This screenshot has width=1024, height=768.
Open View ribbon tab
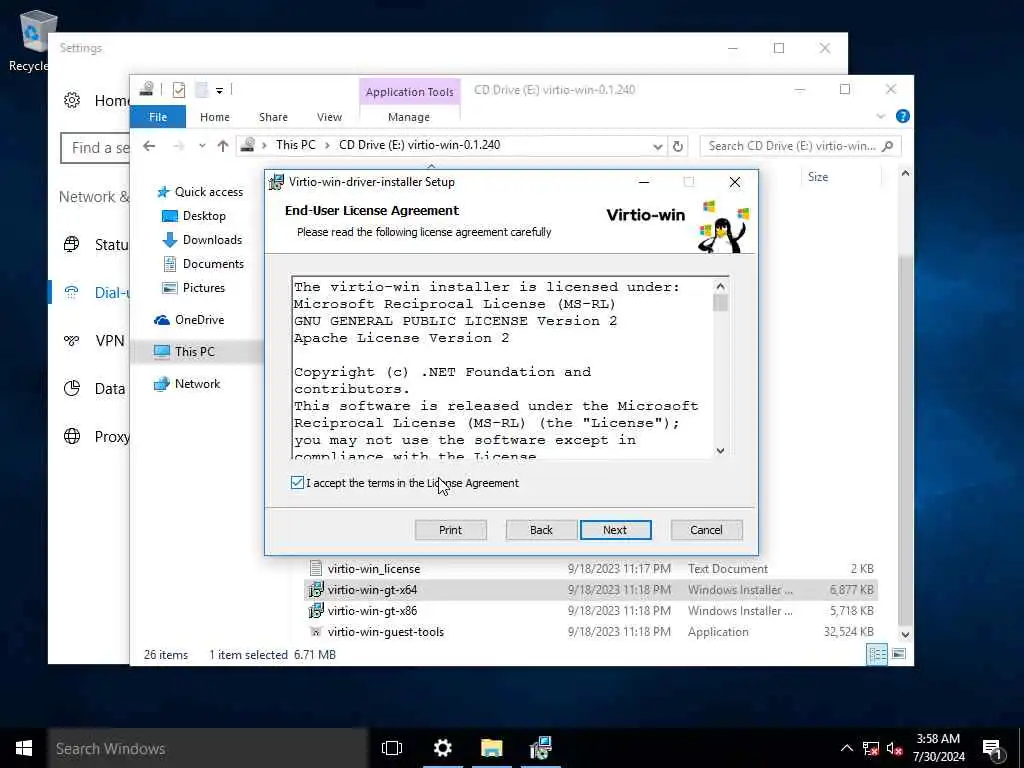click(x=329, y=117)
